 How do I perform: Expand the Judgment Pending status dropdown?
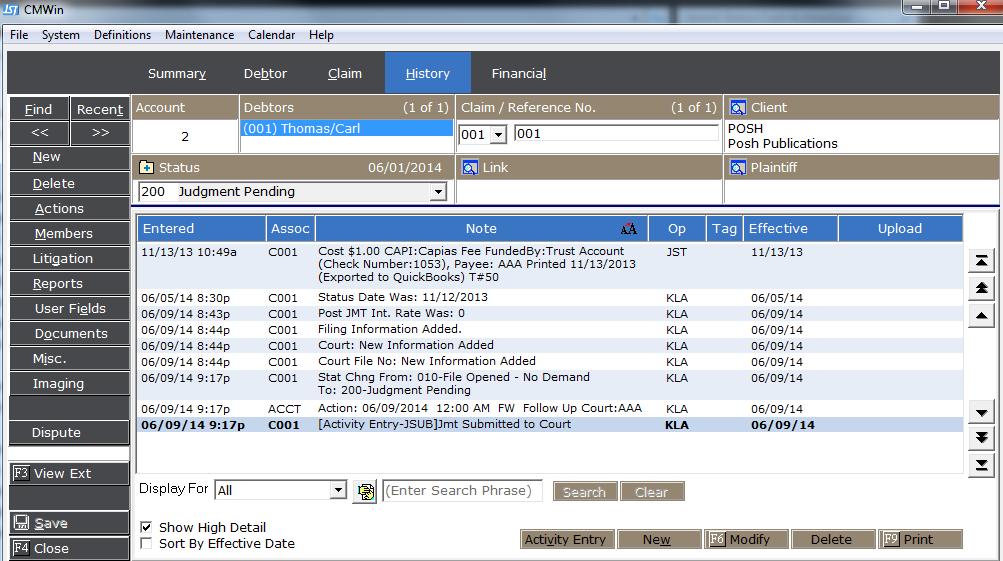(x=437, y=192)
